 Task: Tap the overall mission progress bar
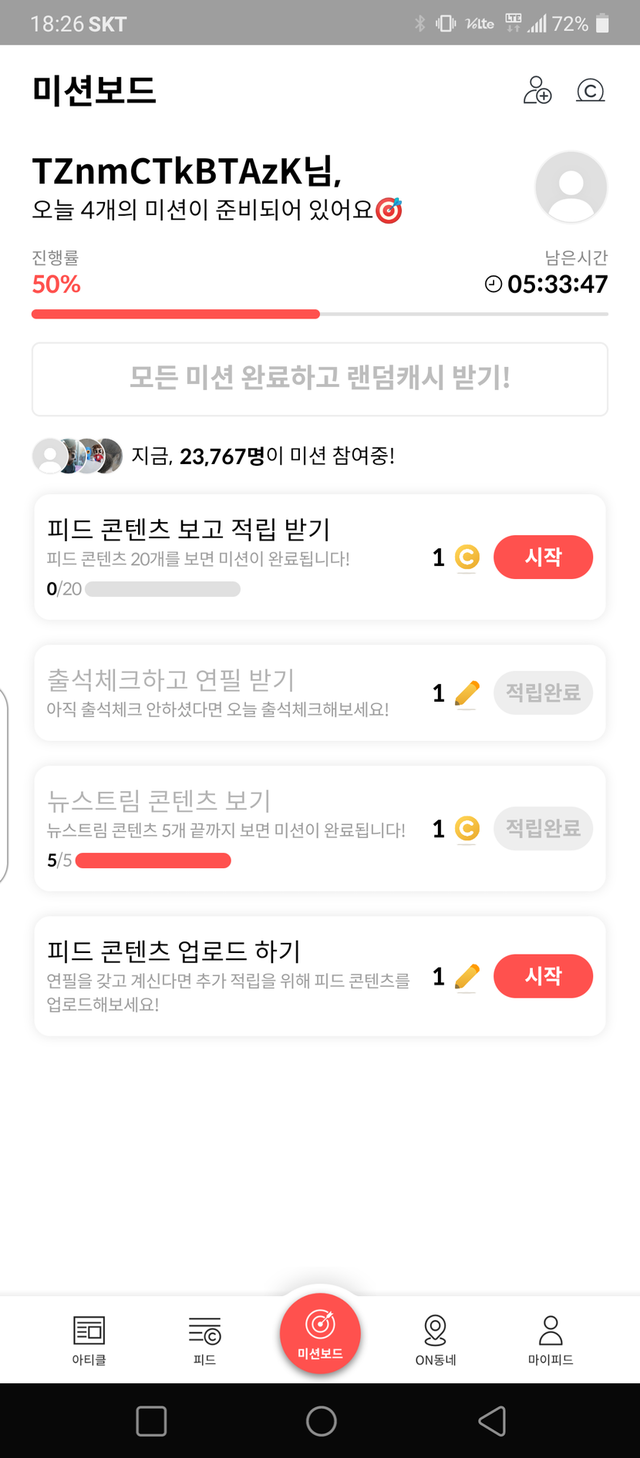tap(320, 314)
